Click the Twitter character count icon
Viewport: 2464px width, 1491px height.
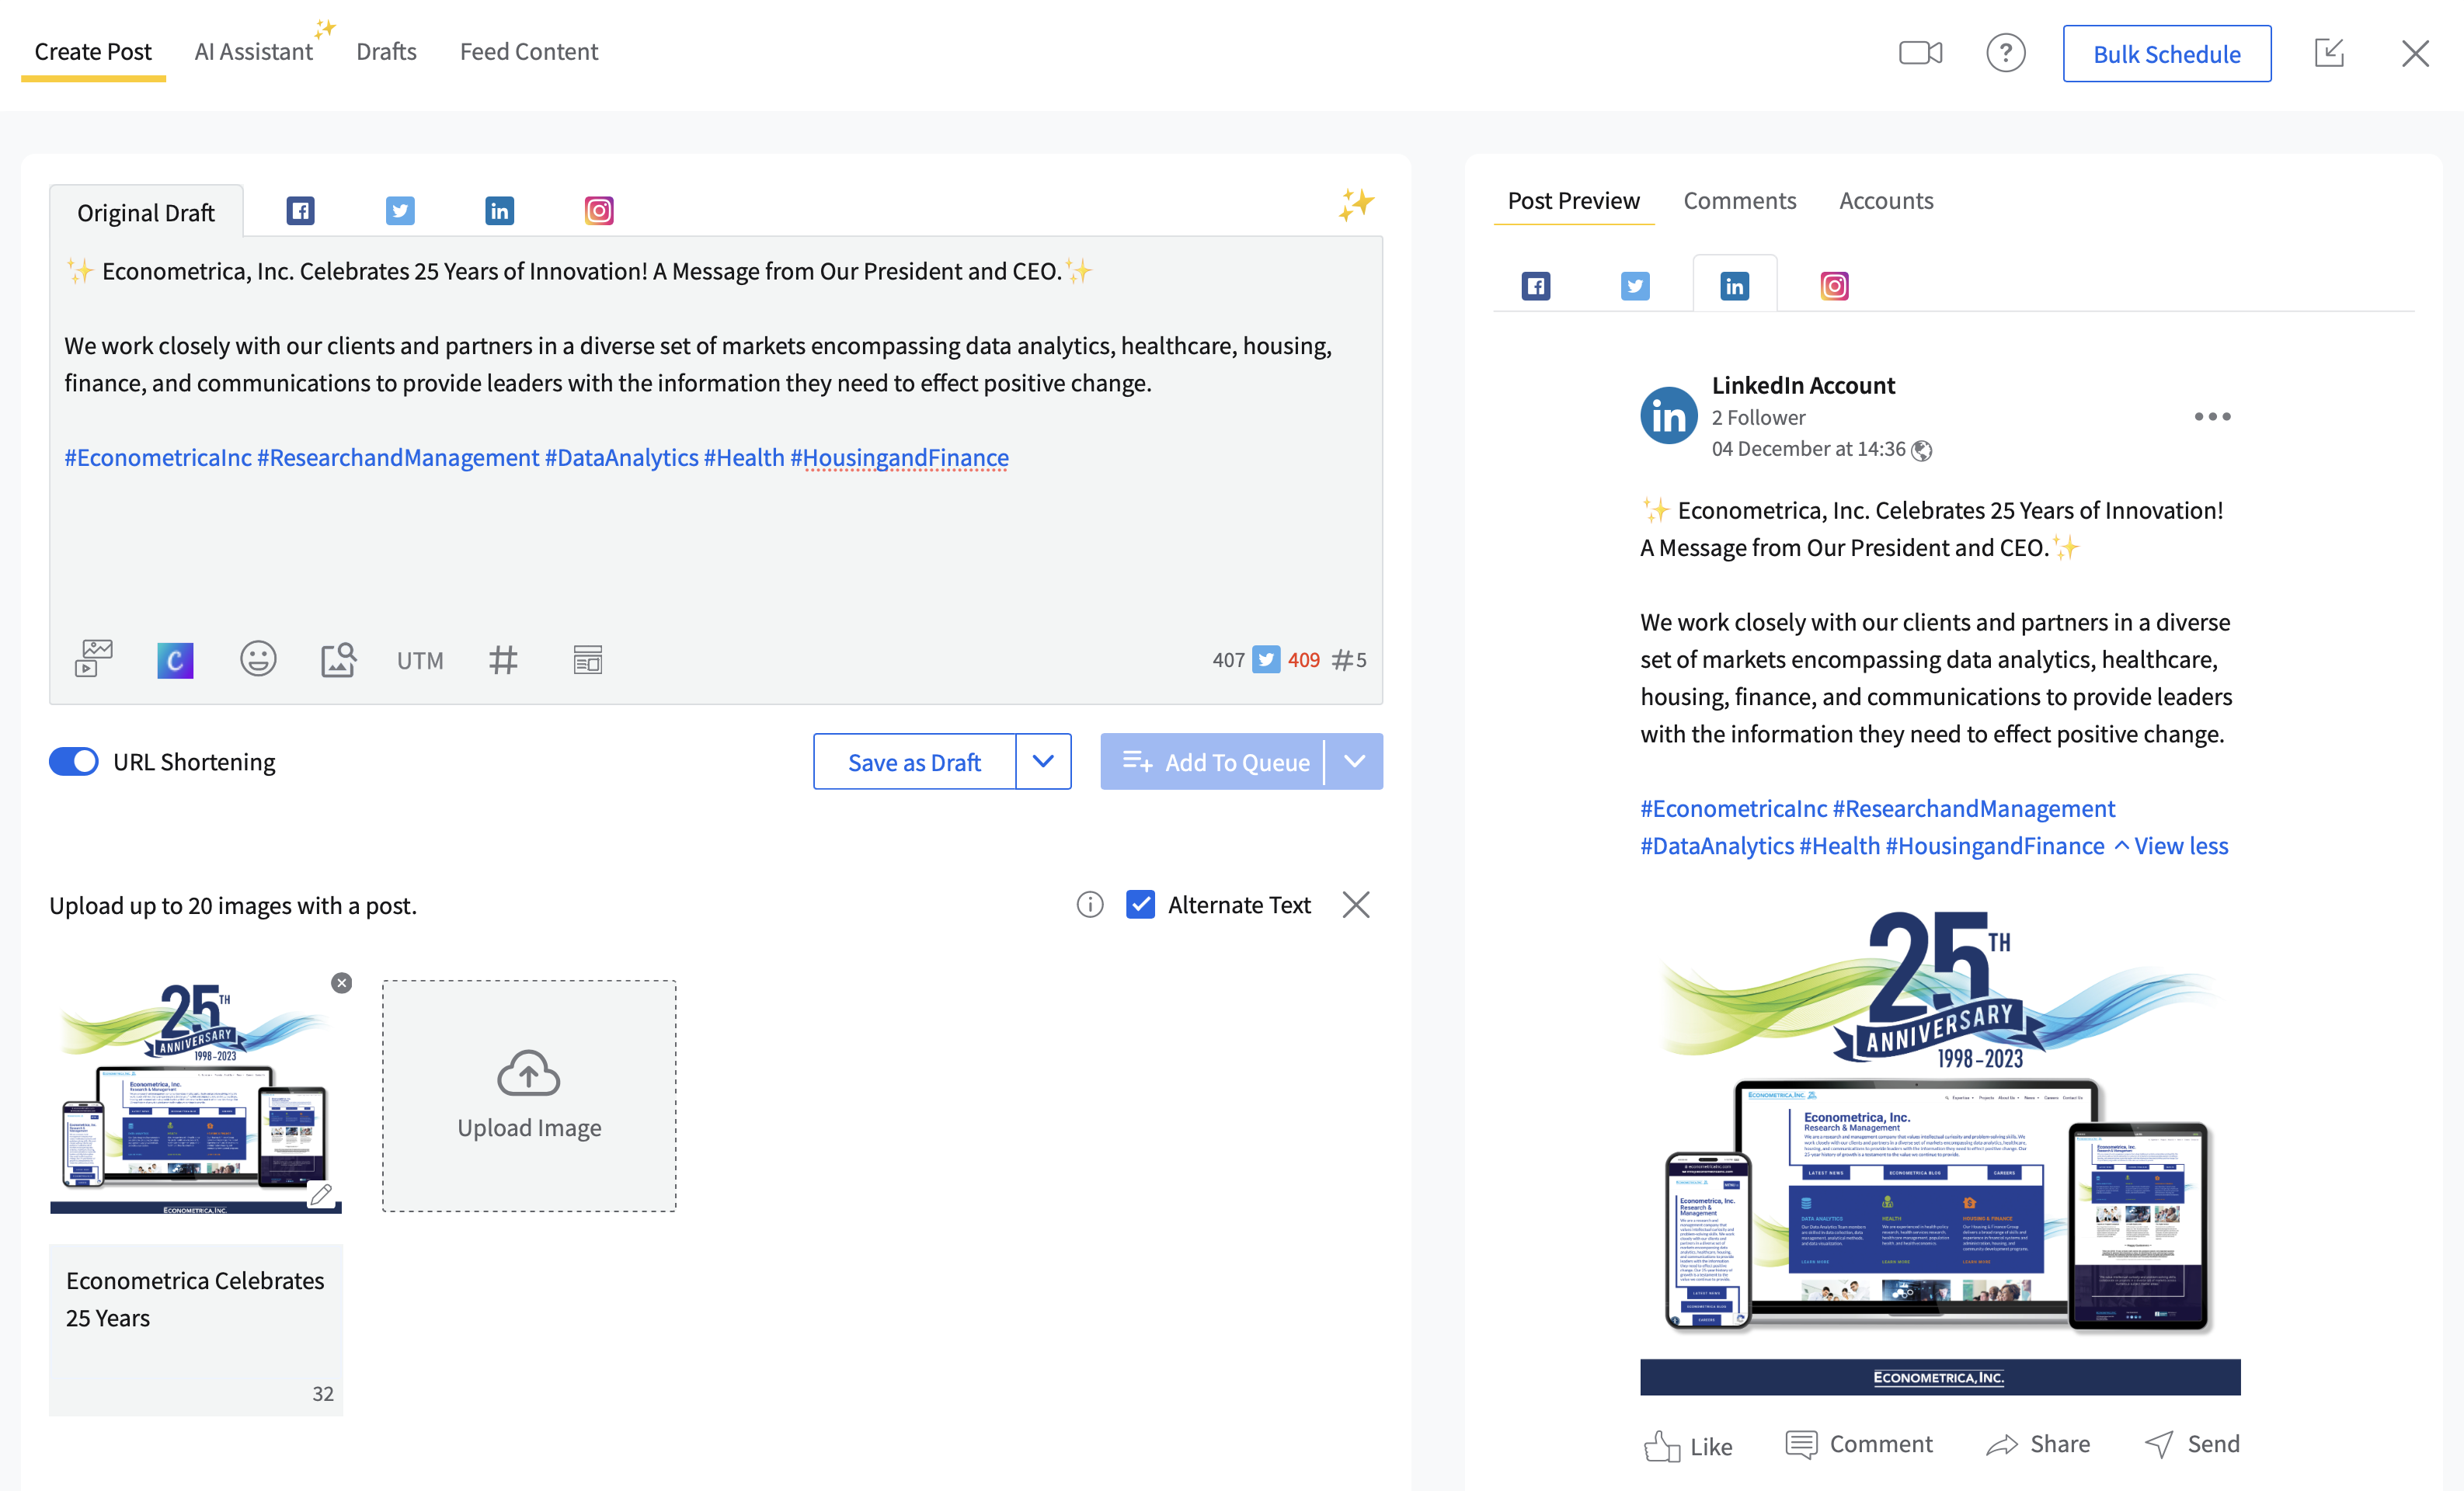tap(1266, 659)
